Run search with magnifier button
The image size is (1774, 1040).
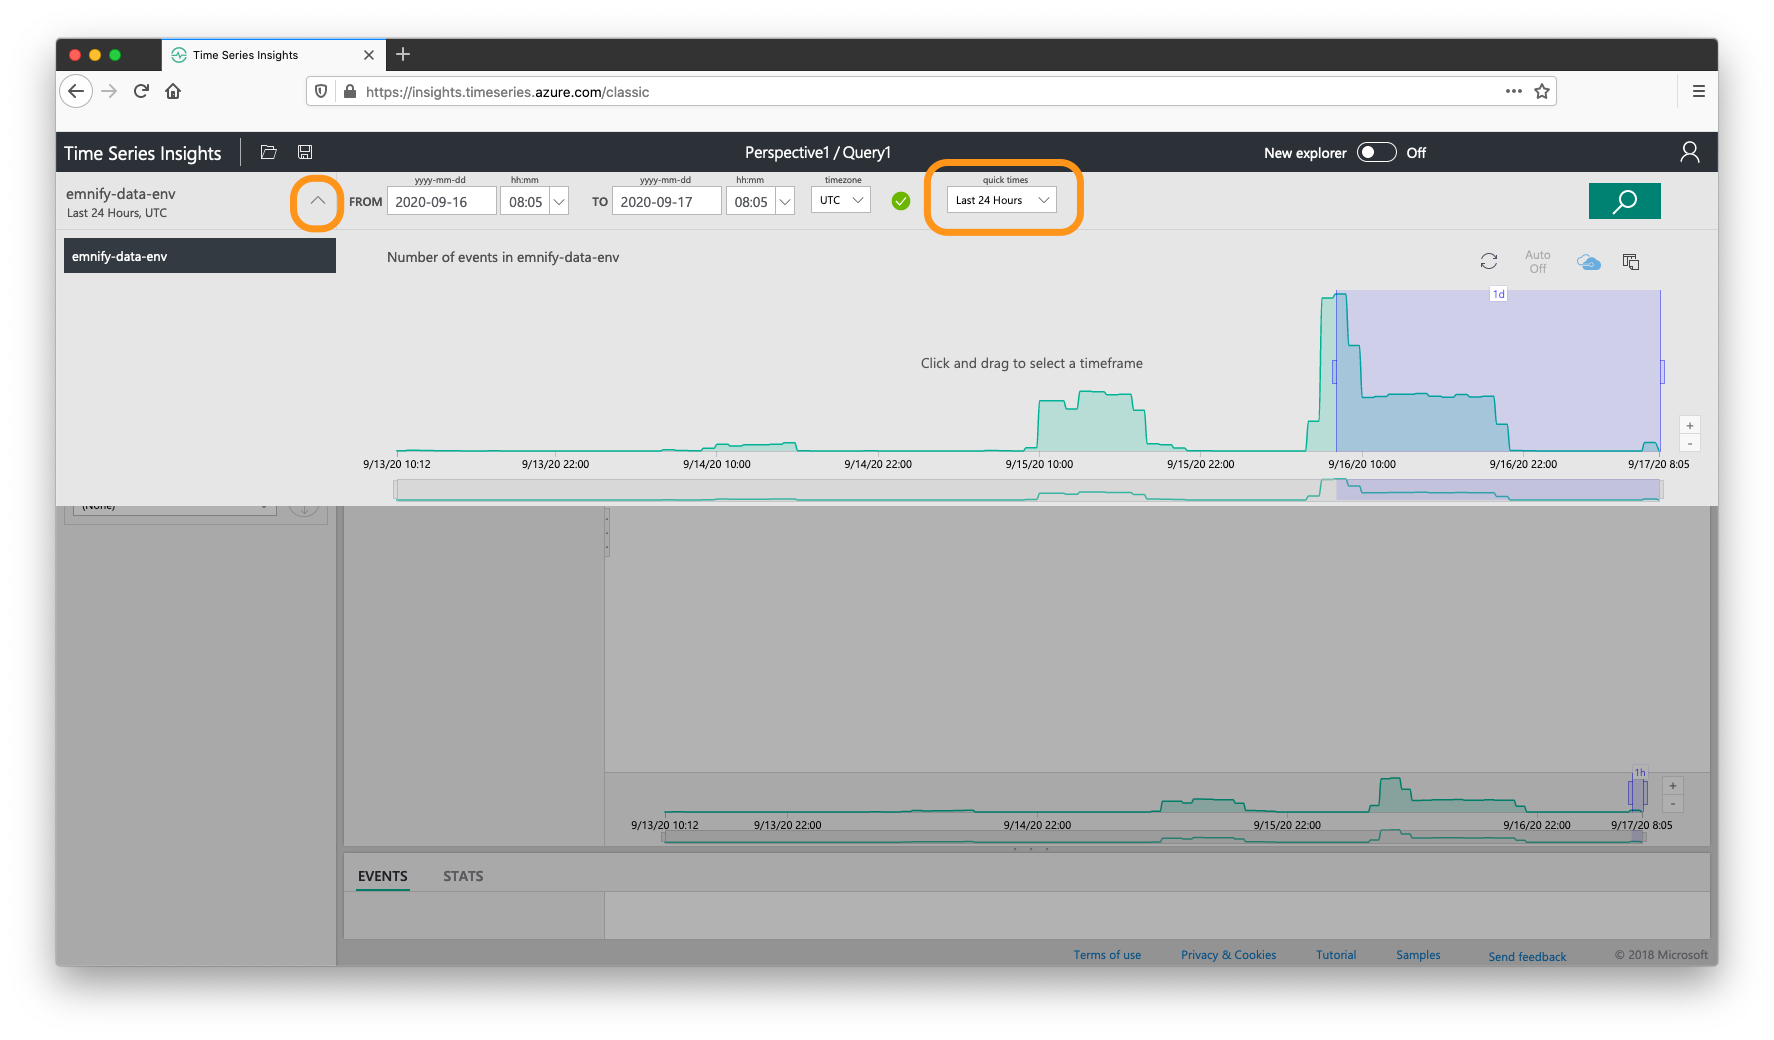coord(1624,201)
